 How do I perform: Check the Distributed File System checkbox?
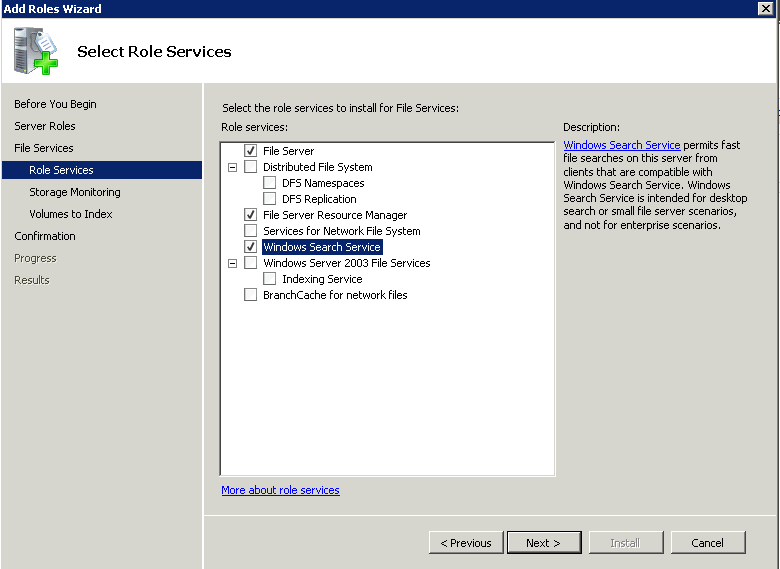[x=251, y=166]
